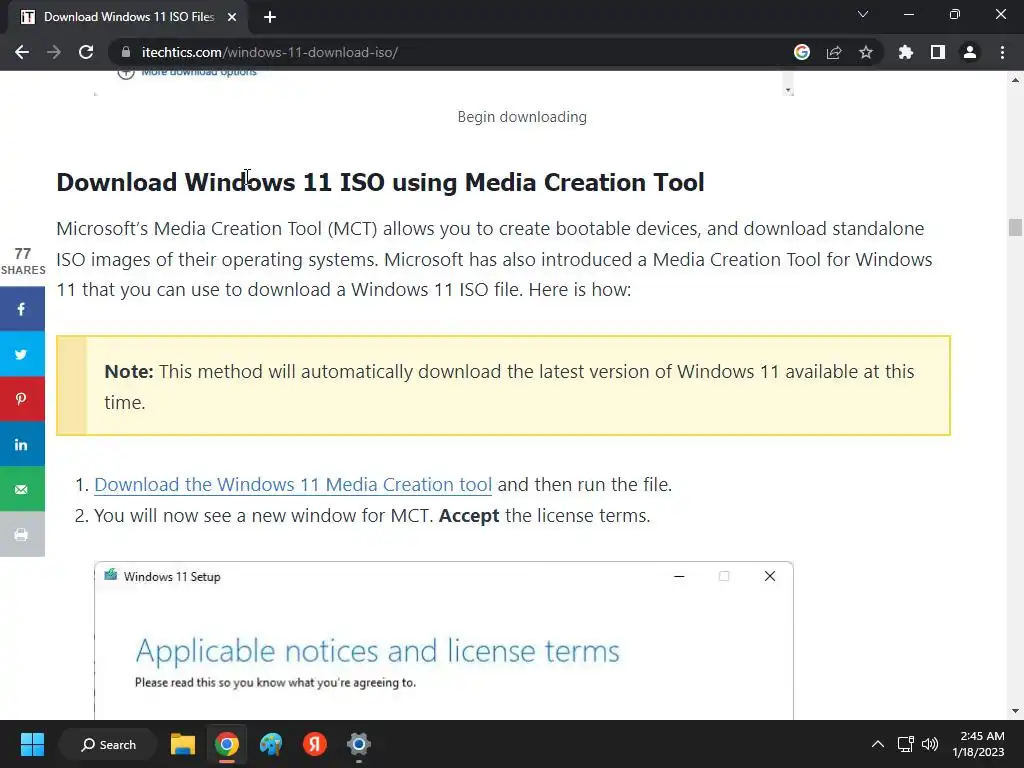Click the scrollbar up arrow
The image size is (1024, 768).
[1015, 80]
